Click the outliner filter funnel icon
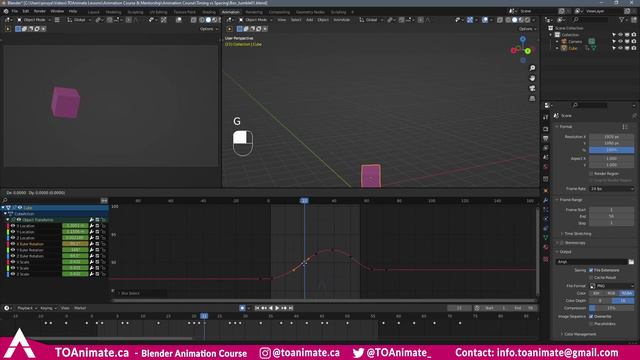Screen dimensions: 640x360 (622, 20)
